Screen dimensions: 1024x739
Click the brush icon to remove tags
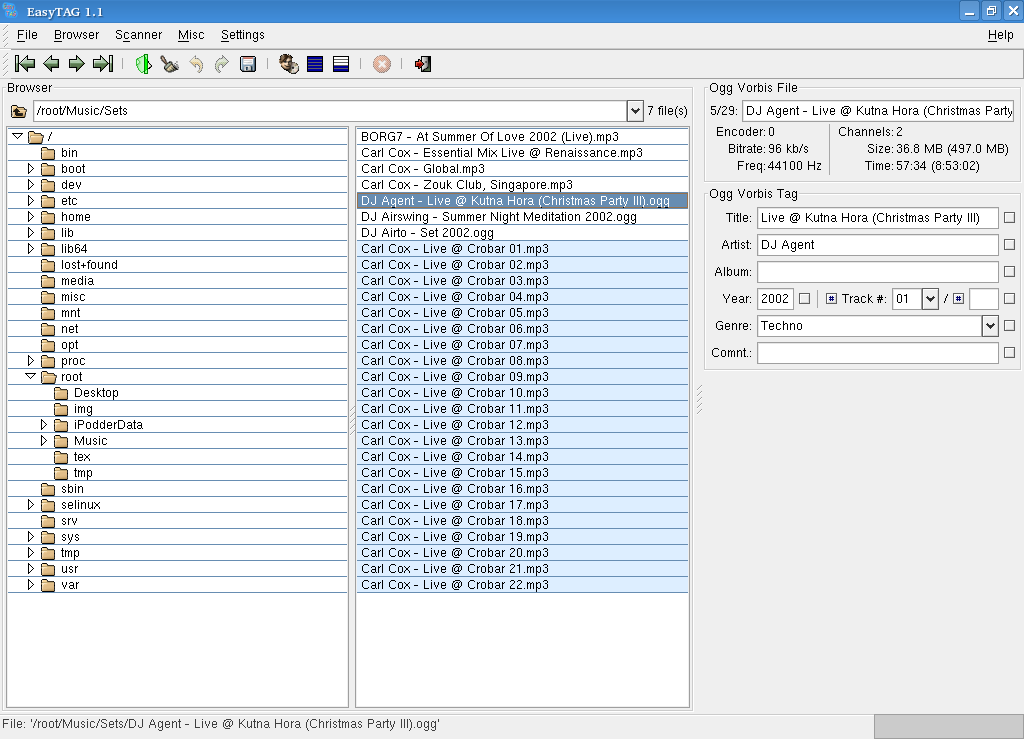[170, 64]
